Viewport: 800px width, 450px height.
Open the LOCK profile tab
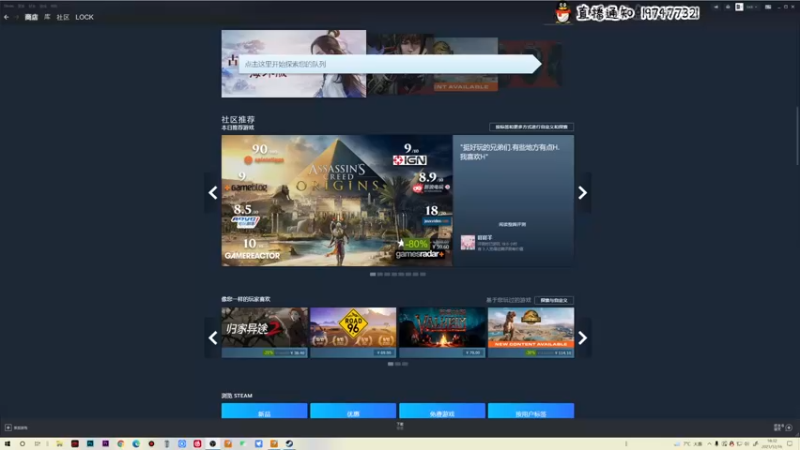pyautogui.click(x=84, y=17)
